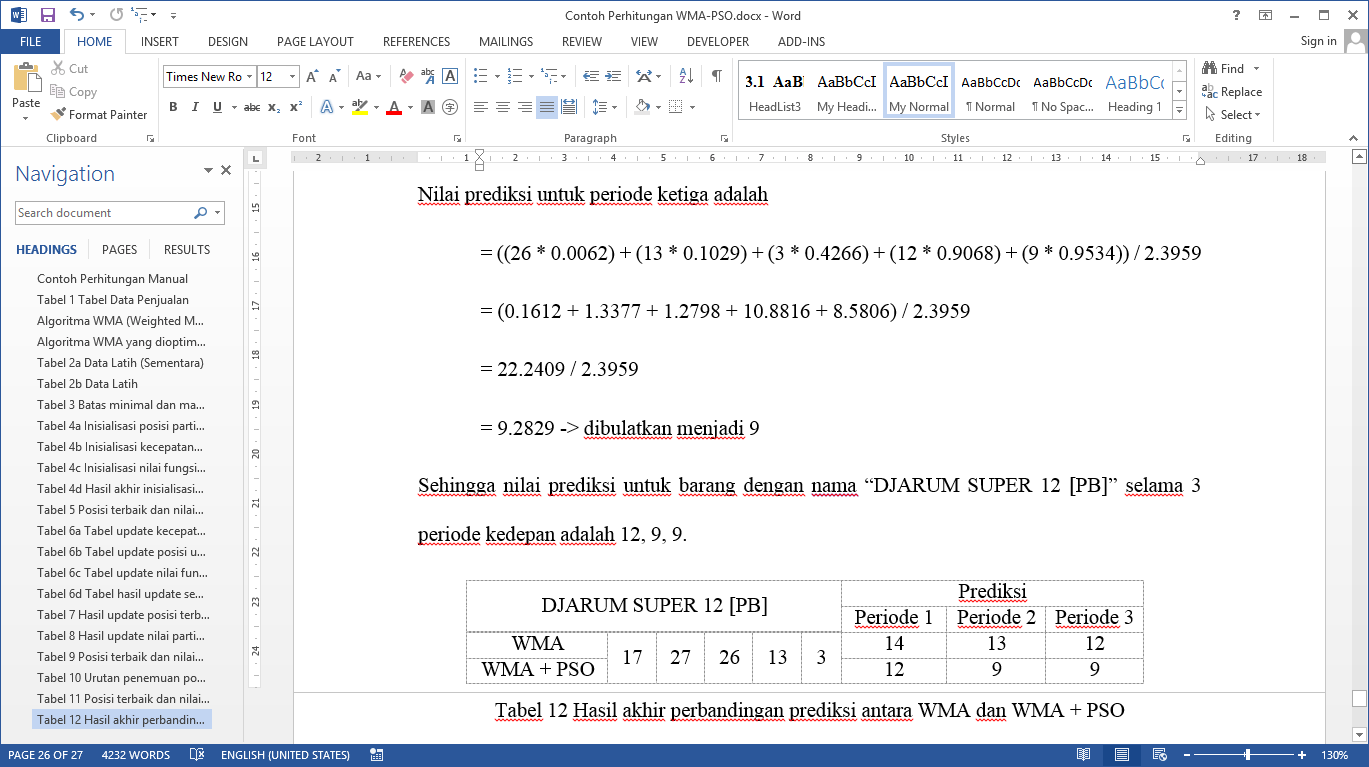Toggle Bold formatting

point(173,107)
